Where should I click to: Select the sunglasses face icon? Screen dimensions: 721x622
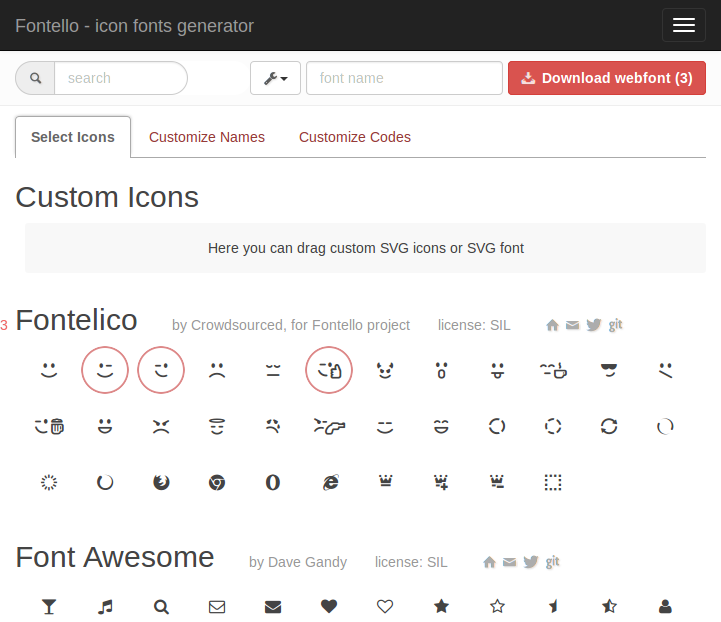coord(609,370)
